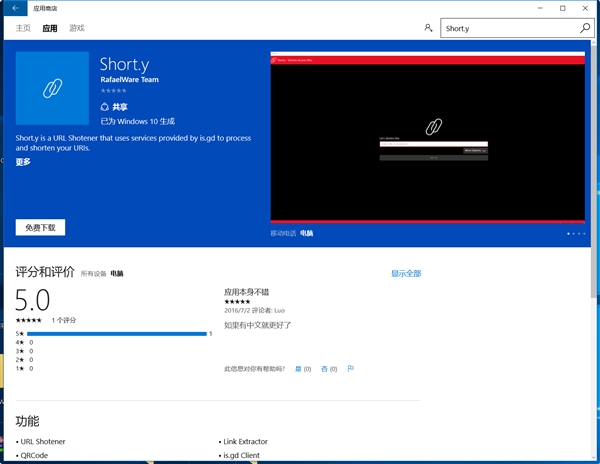Viewport: 600px width, 464px height.
Task: Click feature text URL Shotener
Action: 43,441
